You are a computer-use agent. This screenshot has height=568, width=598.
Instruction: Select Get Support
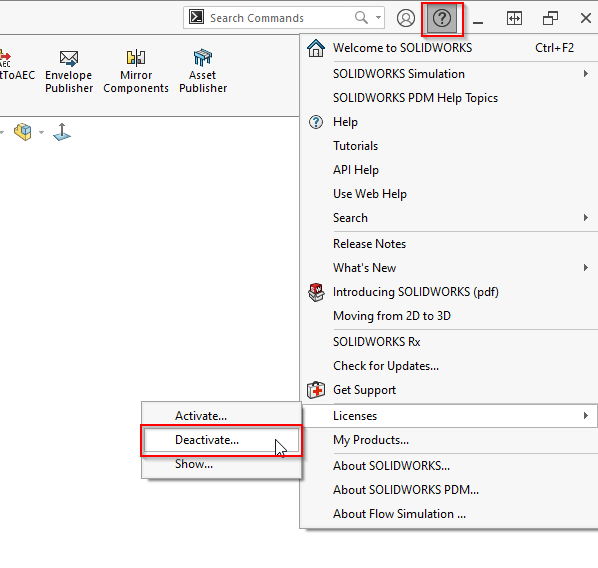click(448, 390)
